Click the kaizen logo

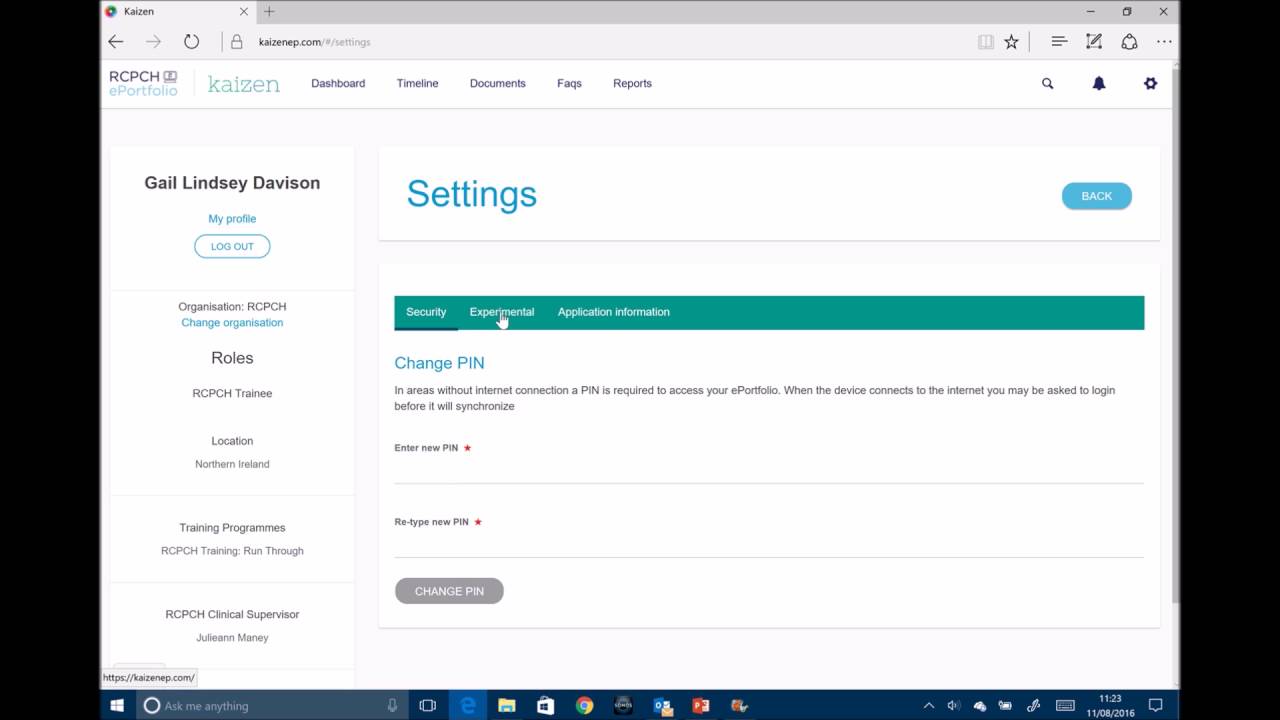(x=244, y=84)
